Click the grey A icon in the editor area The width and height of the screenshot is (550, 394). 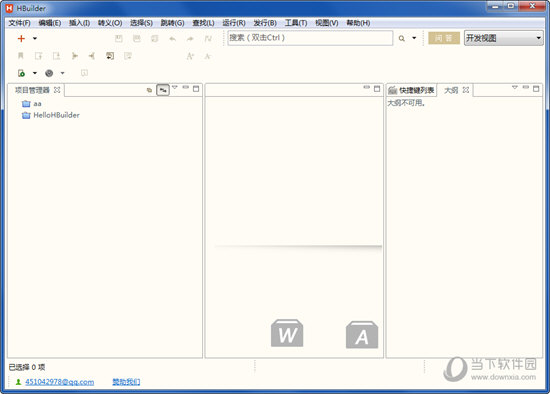pyautogui.click(x=362, y=334)
